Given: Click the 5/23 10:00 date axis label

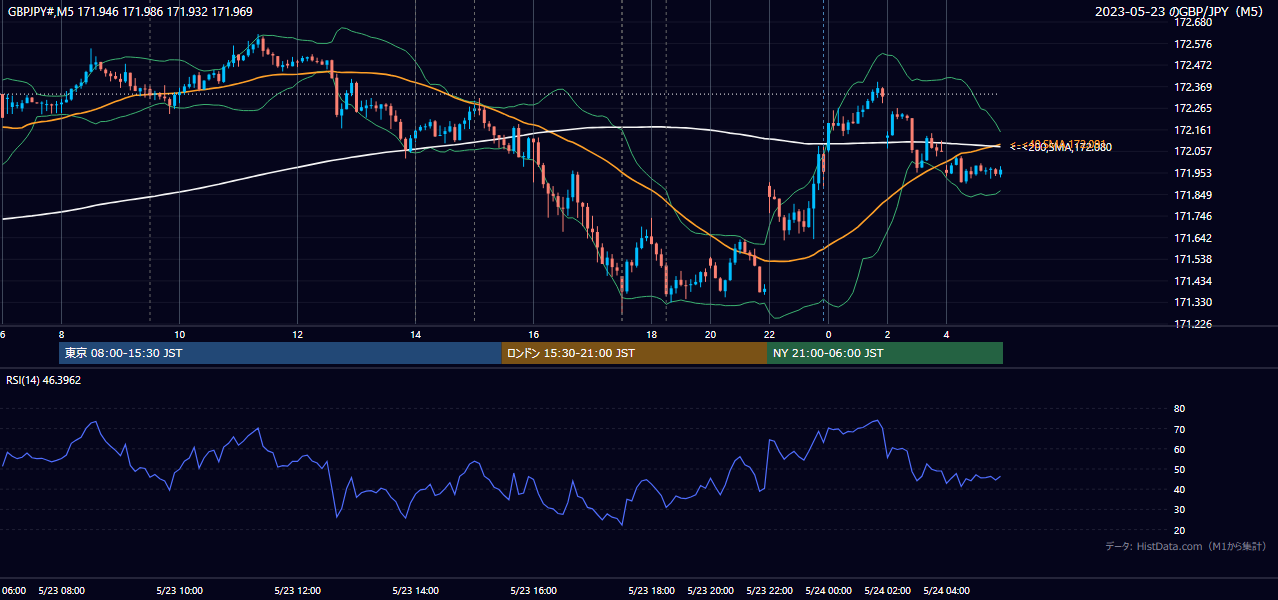Looking at the screenshot, I should pyautogui.click(x=180, y=590).
